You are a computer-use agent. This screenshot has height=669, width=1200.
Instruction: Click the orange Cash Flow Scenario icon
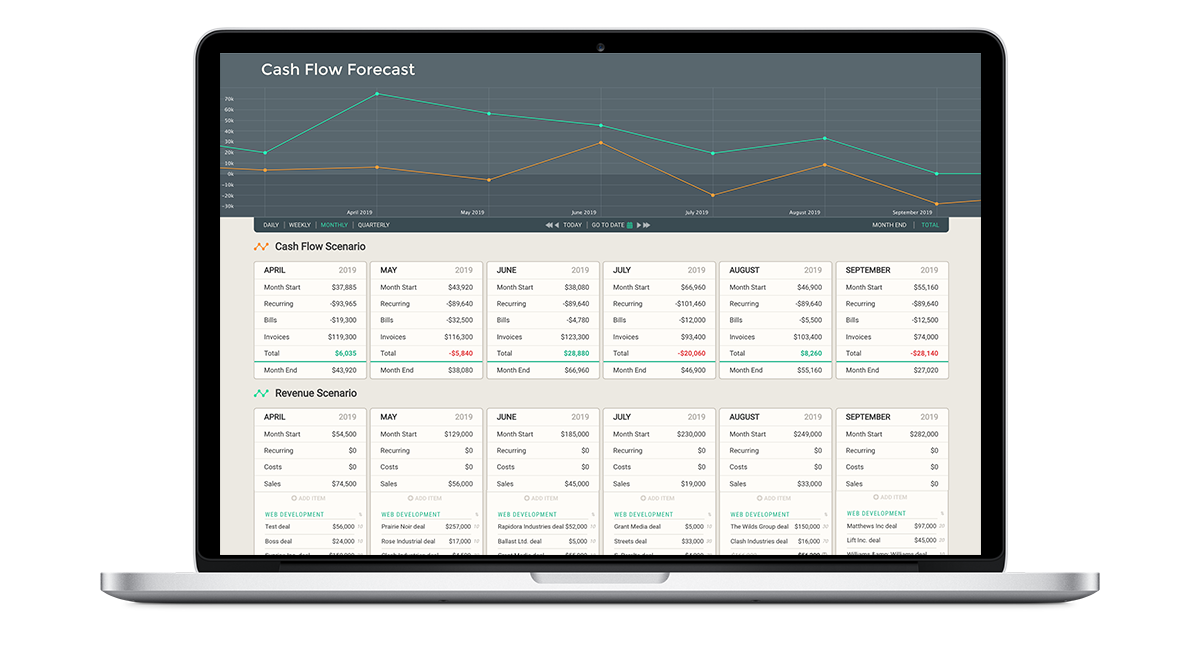pyautogui.click(x=261, y=247)
